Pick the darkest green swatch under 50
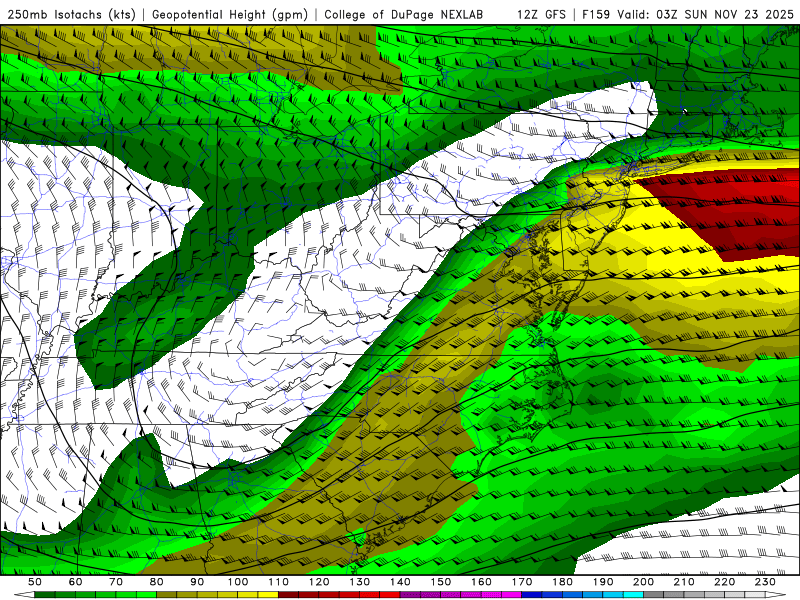The width and height of the screenshot is (800, 600). [x=44, y=594]
